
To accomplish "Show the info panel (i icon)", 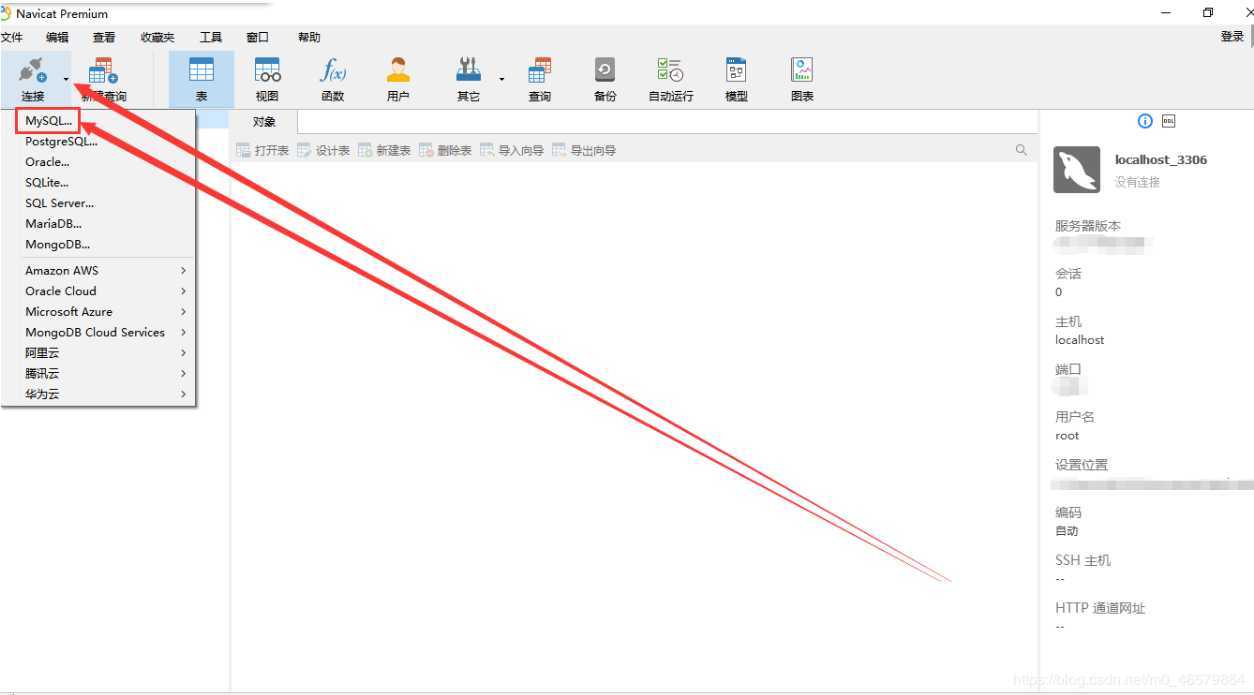I will [x=1145, y=121].
